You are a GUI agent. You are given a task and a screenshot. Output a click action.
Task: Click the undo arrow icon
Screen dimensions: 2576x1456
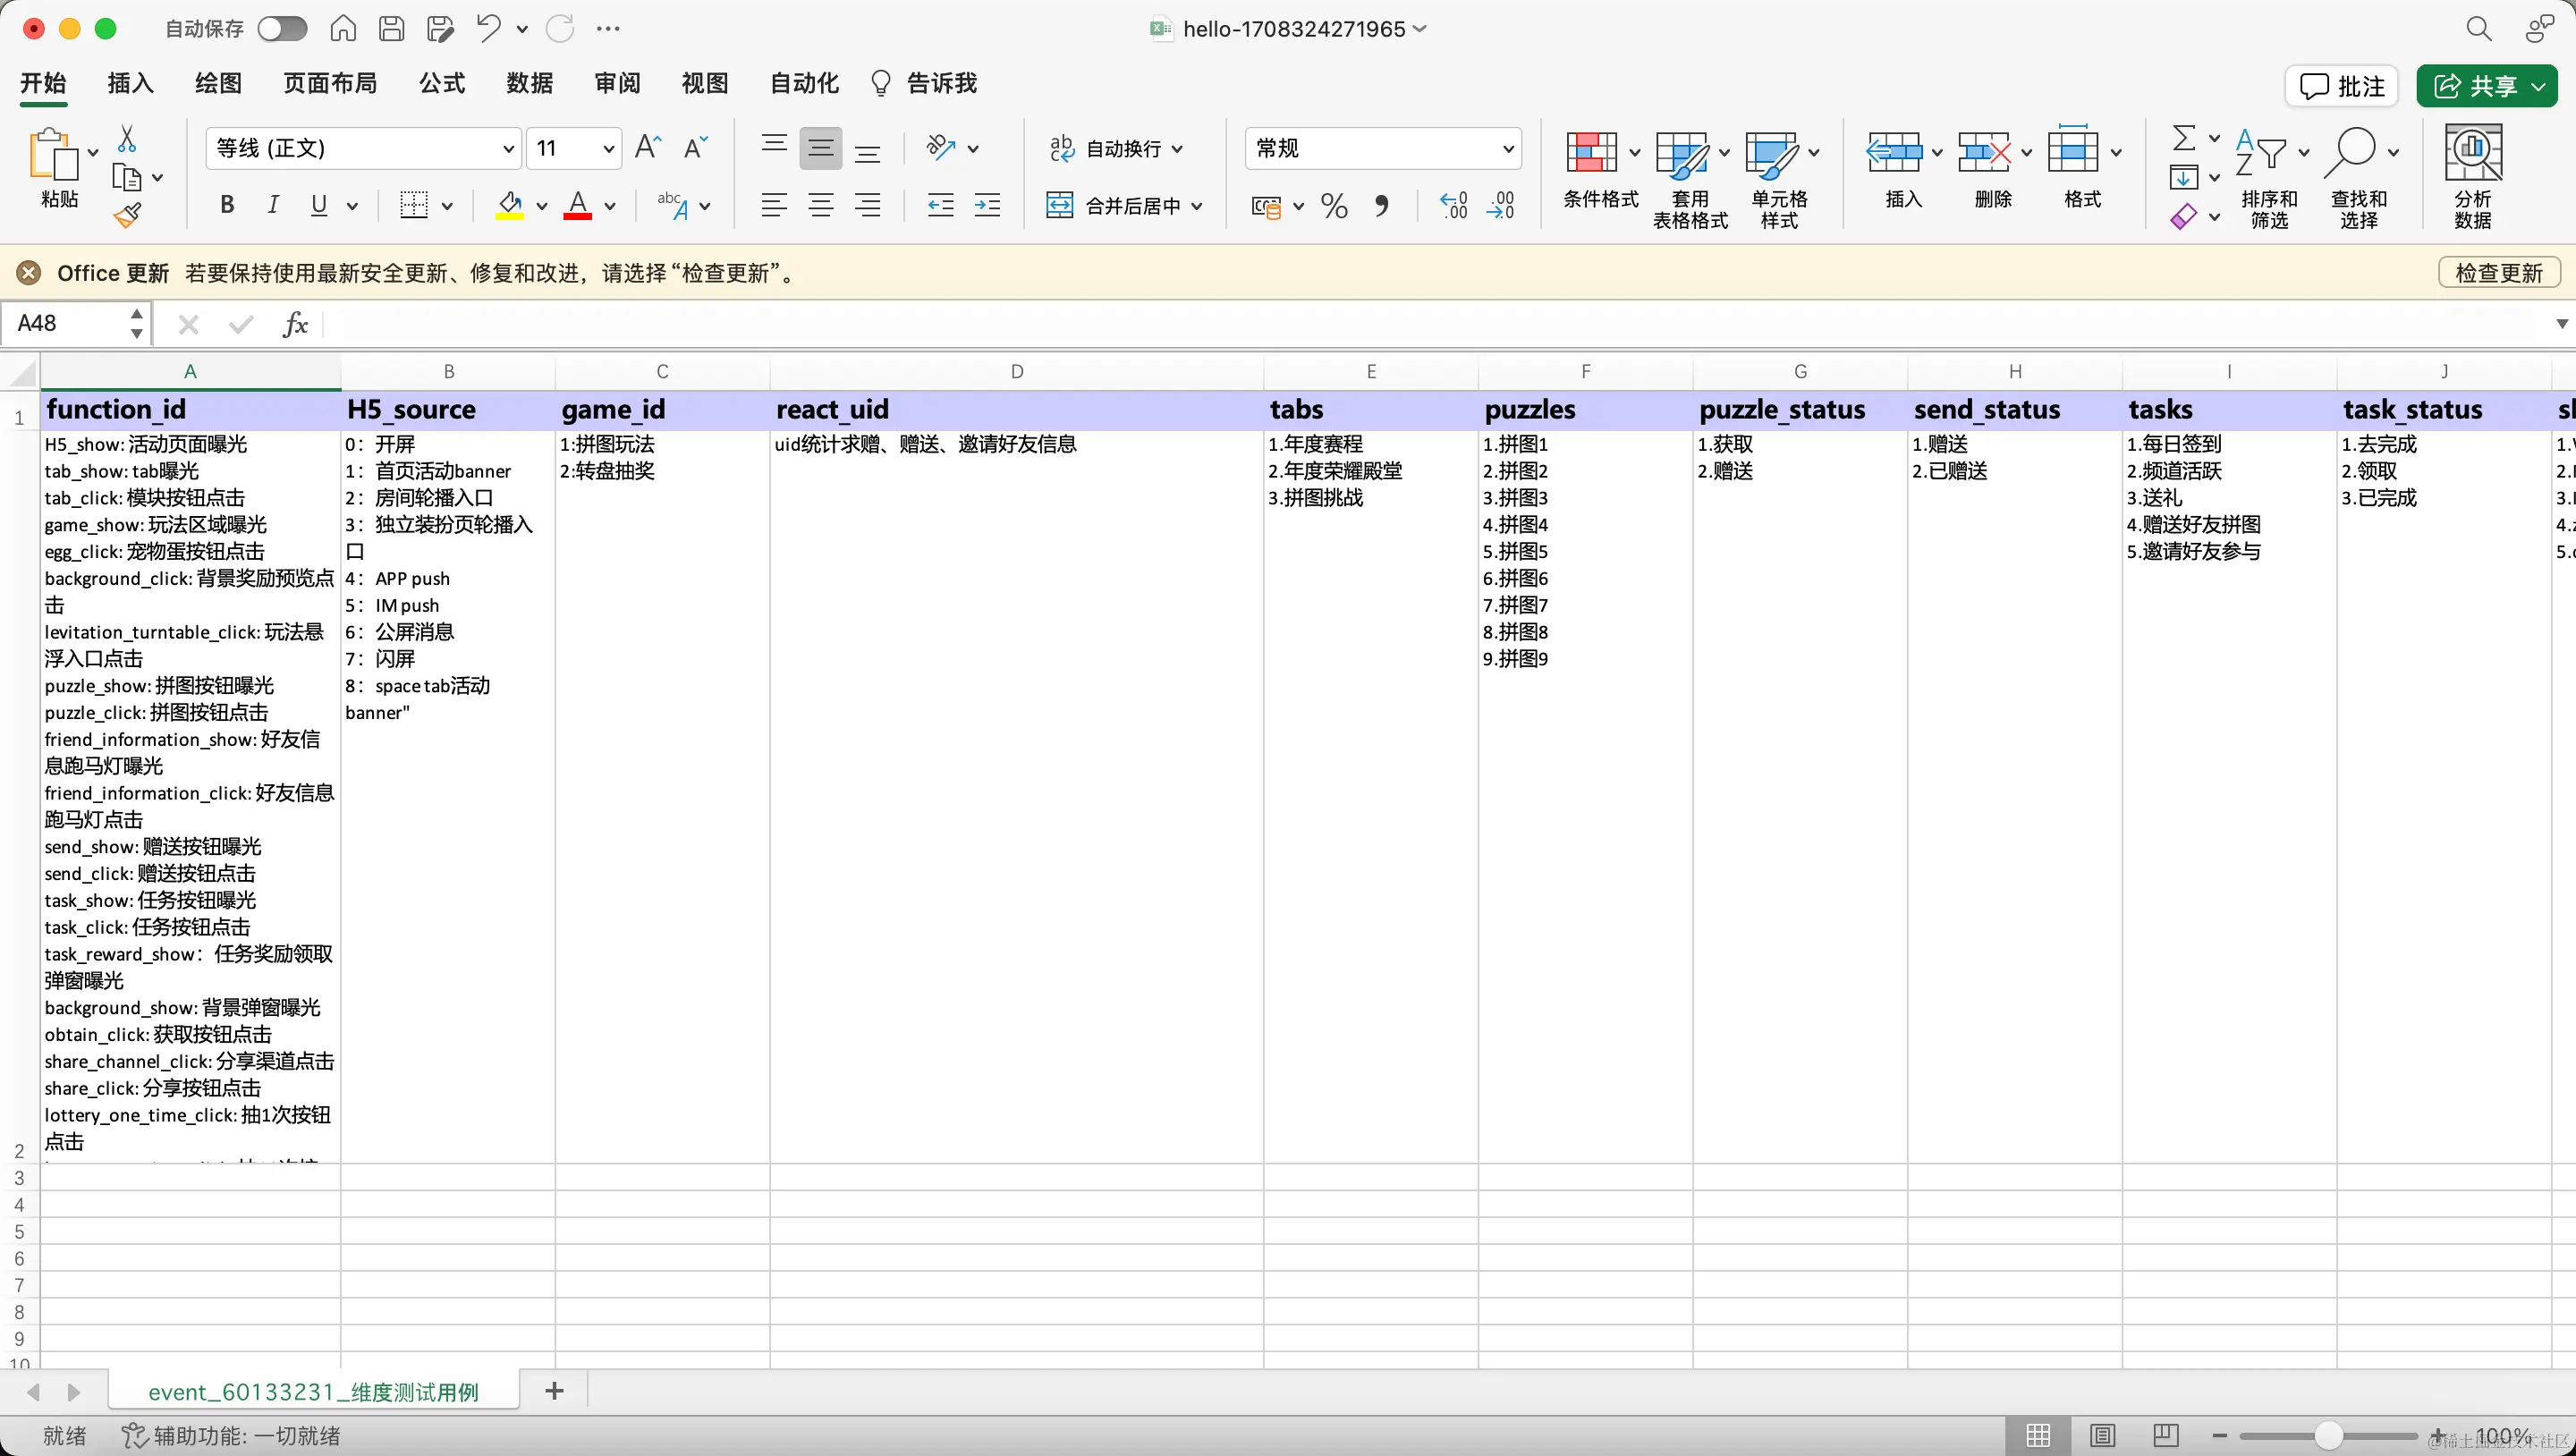(488, 28)
